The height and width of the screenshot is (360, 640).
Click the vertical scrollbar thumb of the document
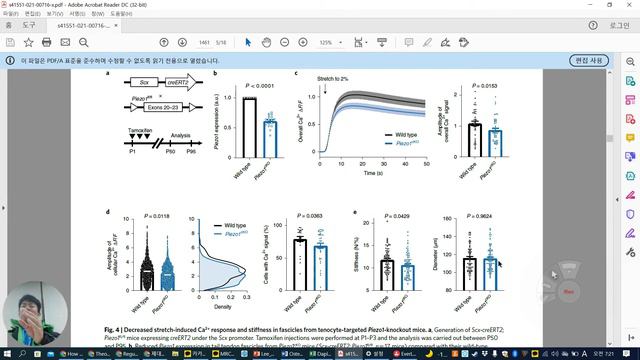[x=610, y=138]
